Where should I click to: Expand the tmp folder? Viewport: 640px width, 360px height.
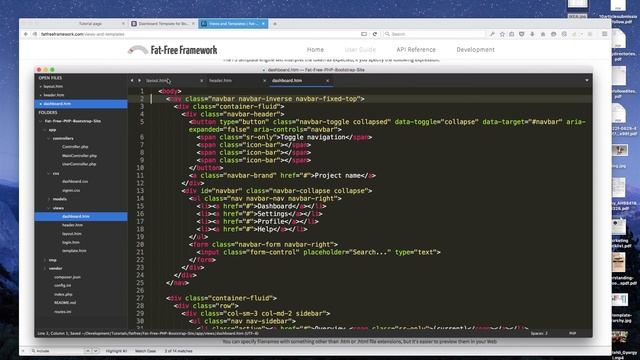click(45, 260)
